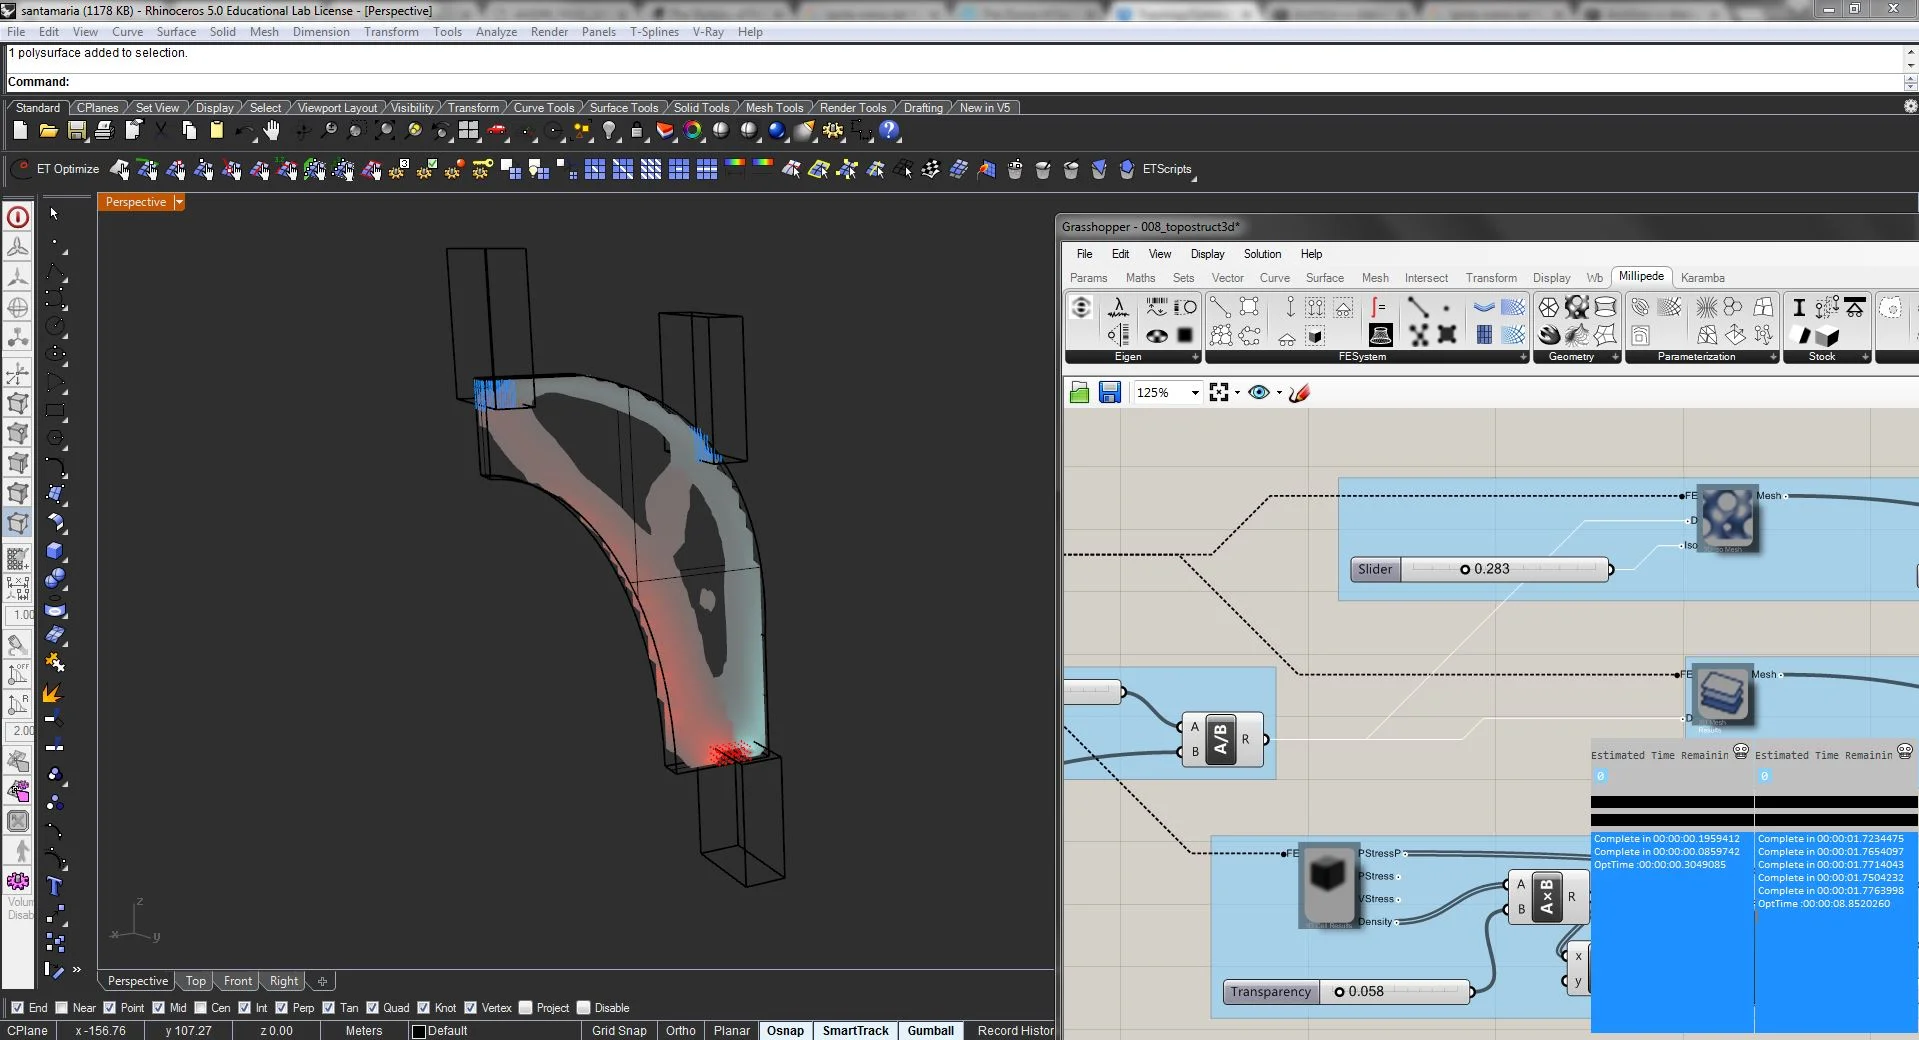Toggle the Project osnap checkbox
This screenshot has height=1040, width=1919.
tap(525, 1008)
